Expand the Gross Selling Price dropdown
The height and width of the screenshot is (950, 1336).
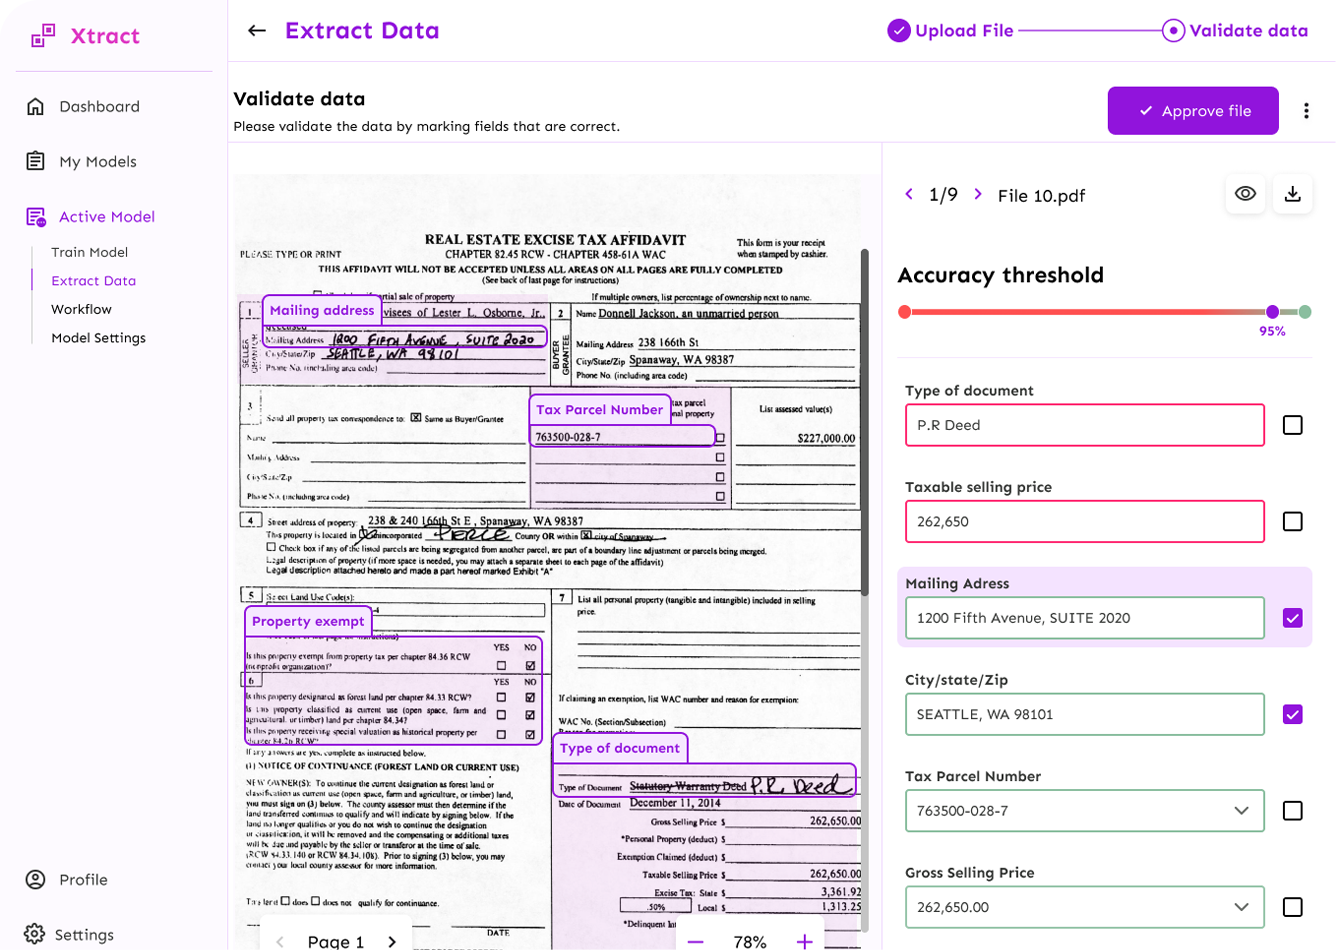[x=1241, y=907]
